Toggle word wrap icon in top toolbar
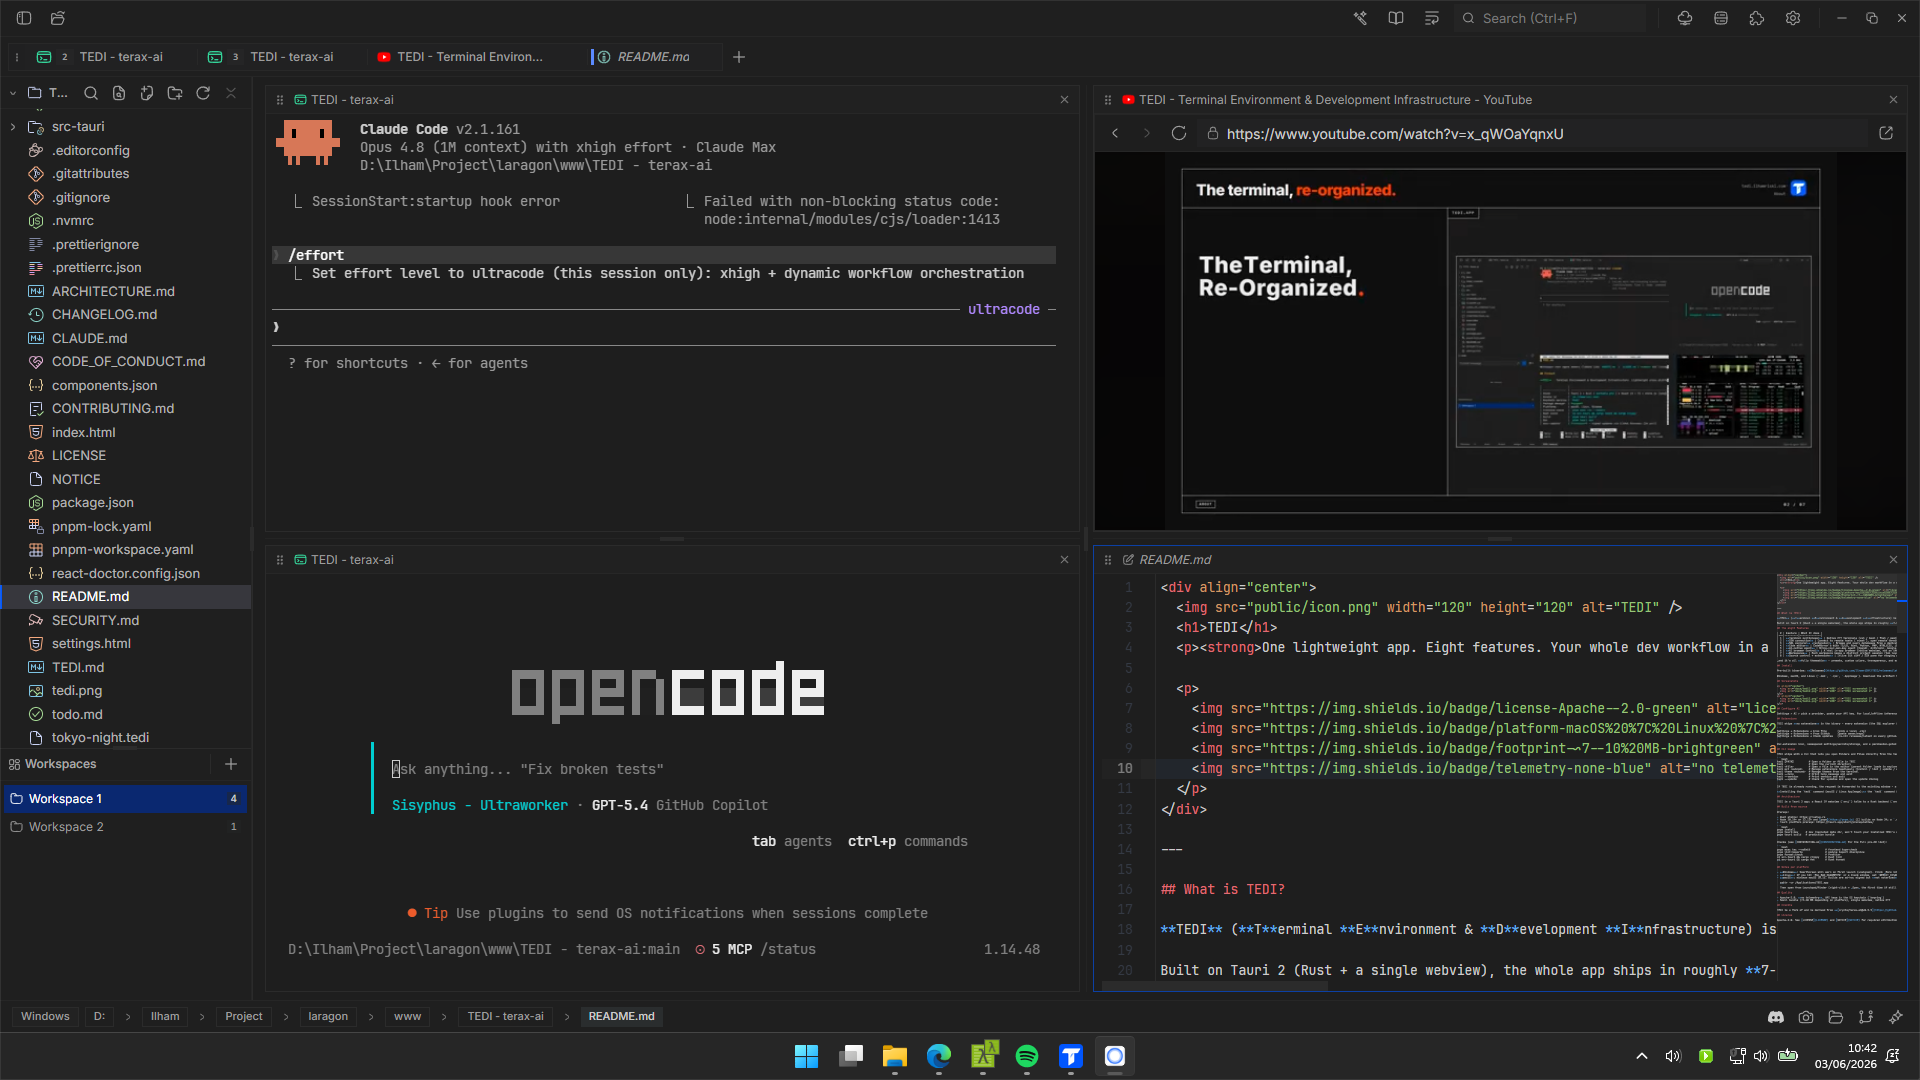The width and height of the screenshot is (1920, 1080). point(1432,18)
